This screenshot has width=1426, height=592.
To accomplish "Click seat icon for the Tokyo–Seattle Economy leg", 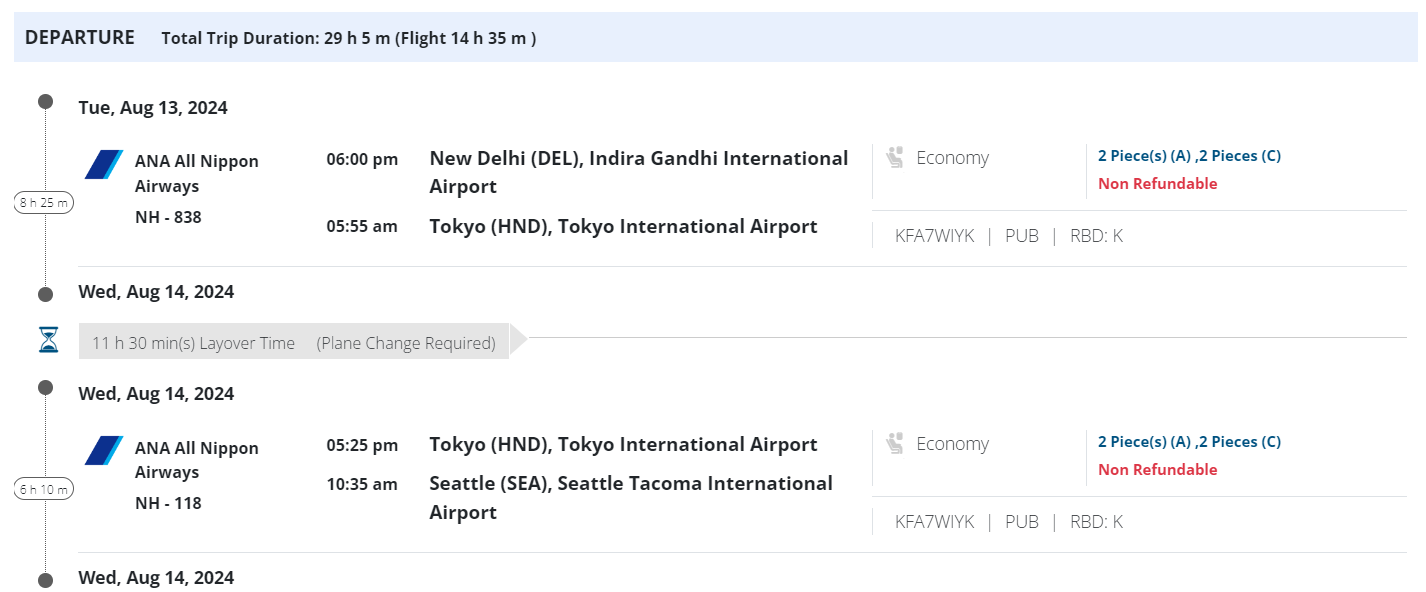I will 894,444.
